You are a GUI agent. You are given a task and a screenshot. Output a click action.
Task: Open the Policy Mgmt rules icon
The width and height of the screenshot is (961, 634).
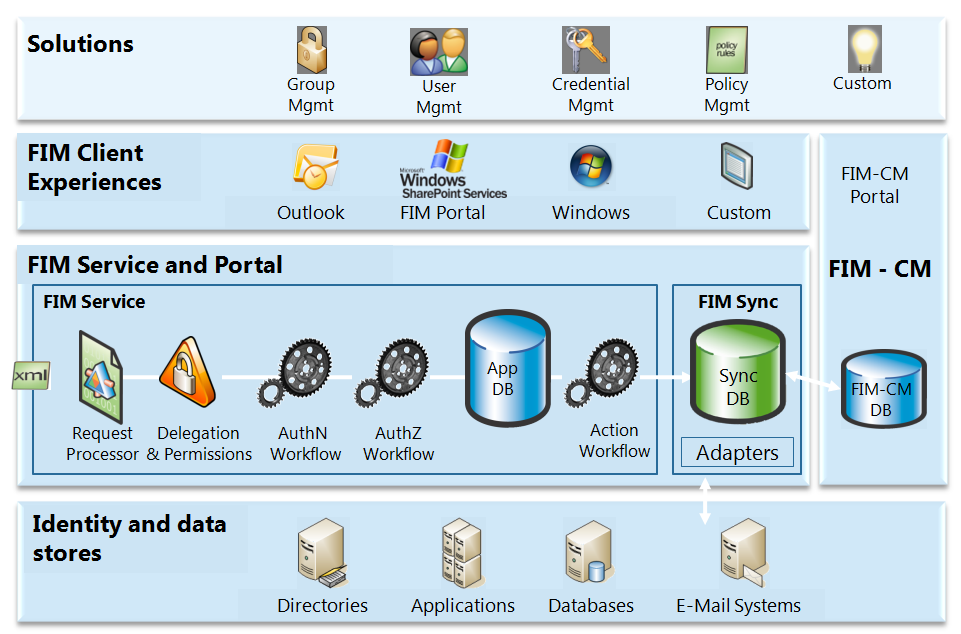(x=726, y=50)
